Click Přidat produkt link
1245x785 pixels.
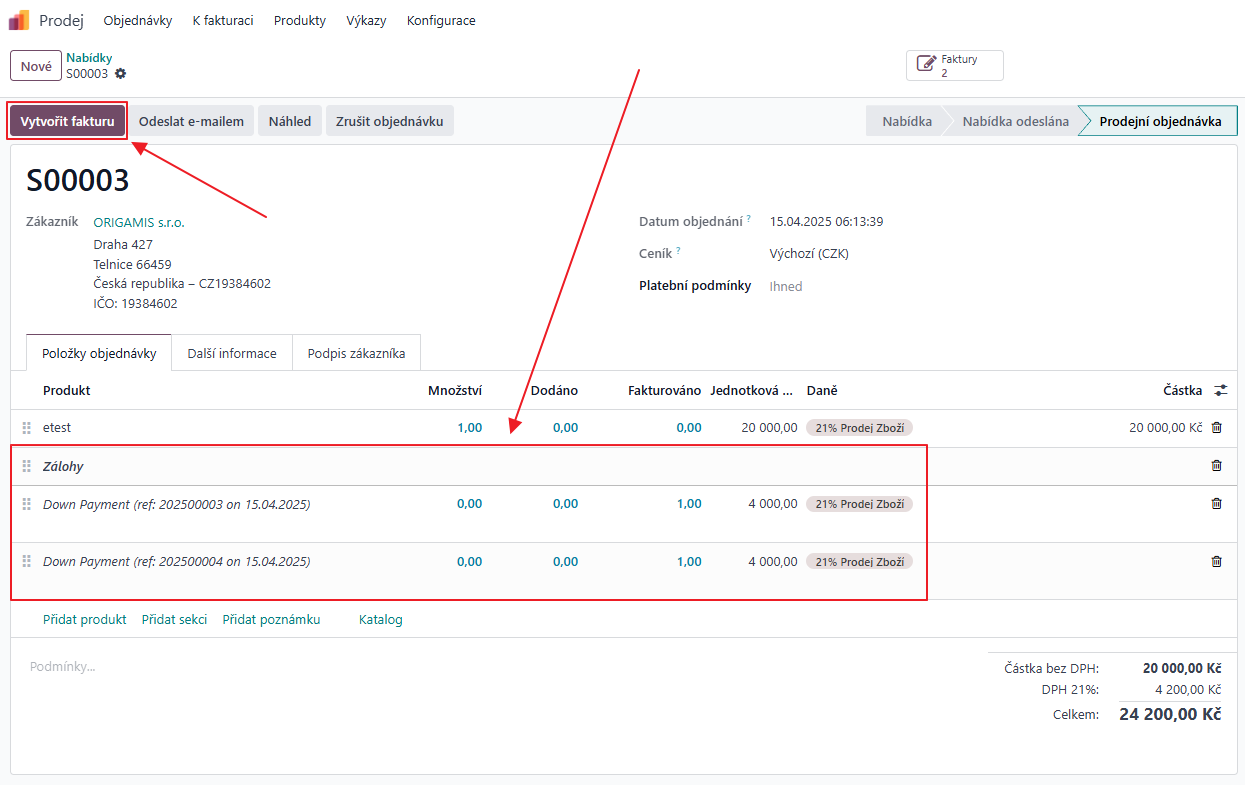point(85,620)
